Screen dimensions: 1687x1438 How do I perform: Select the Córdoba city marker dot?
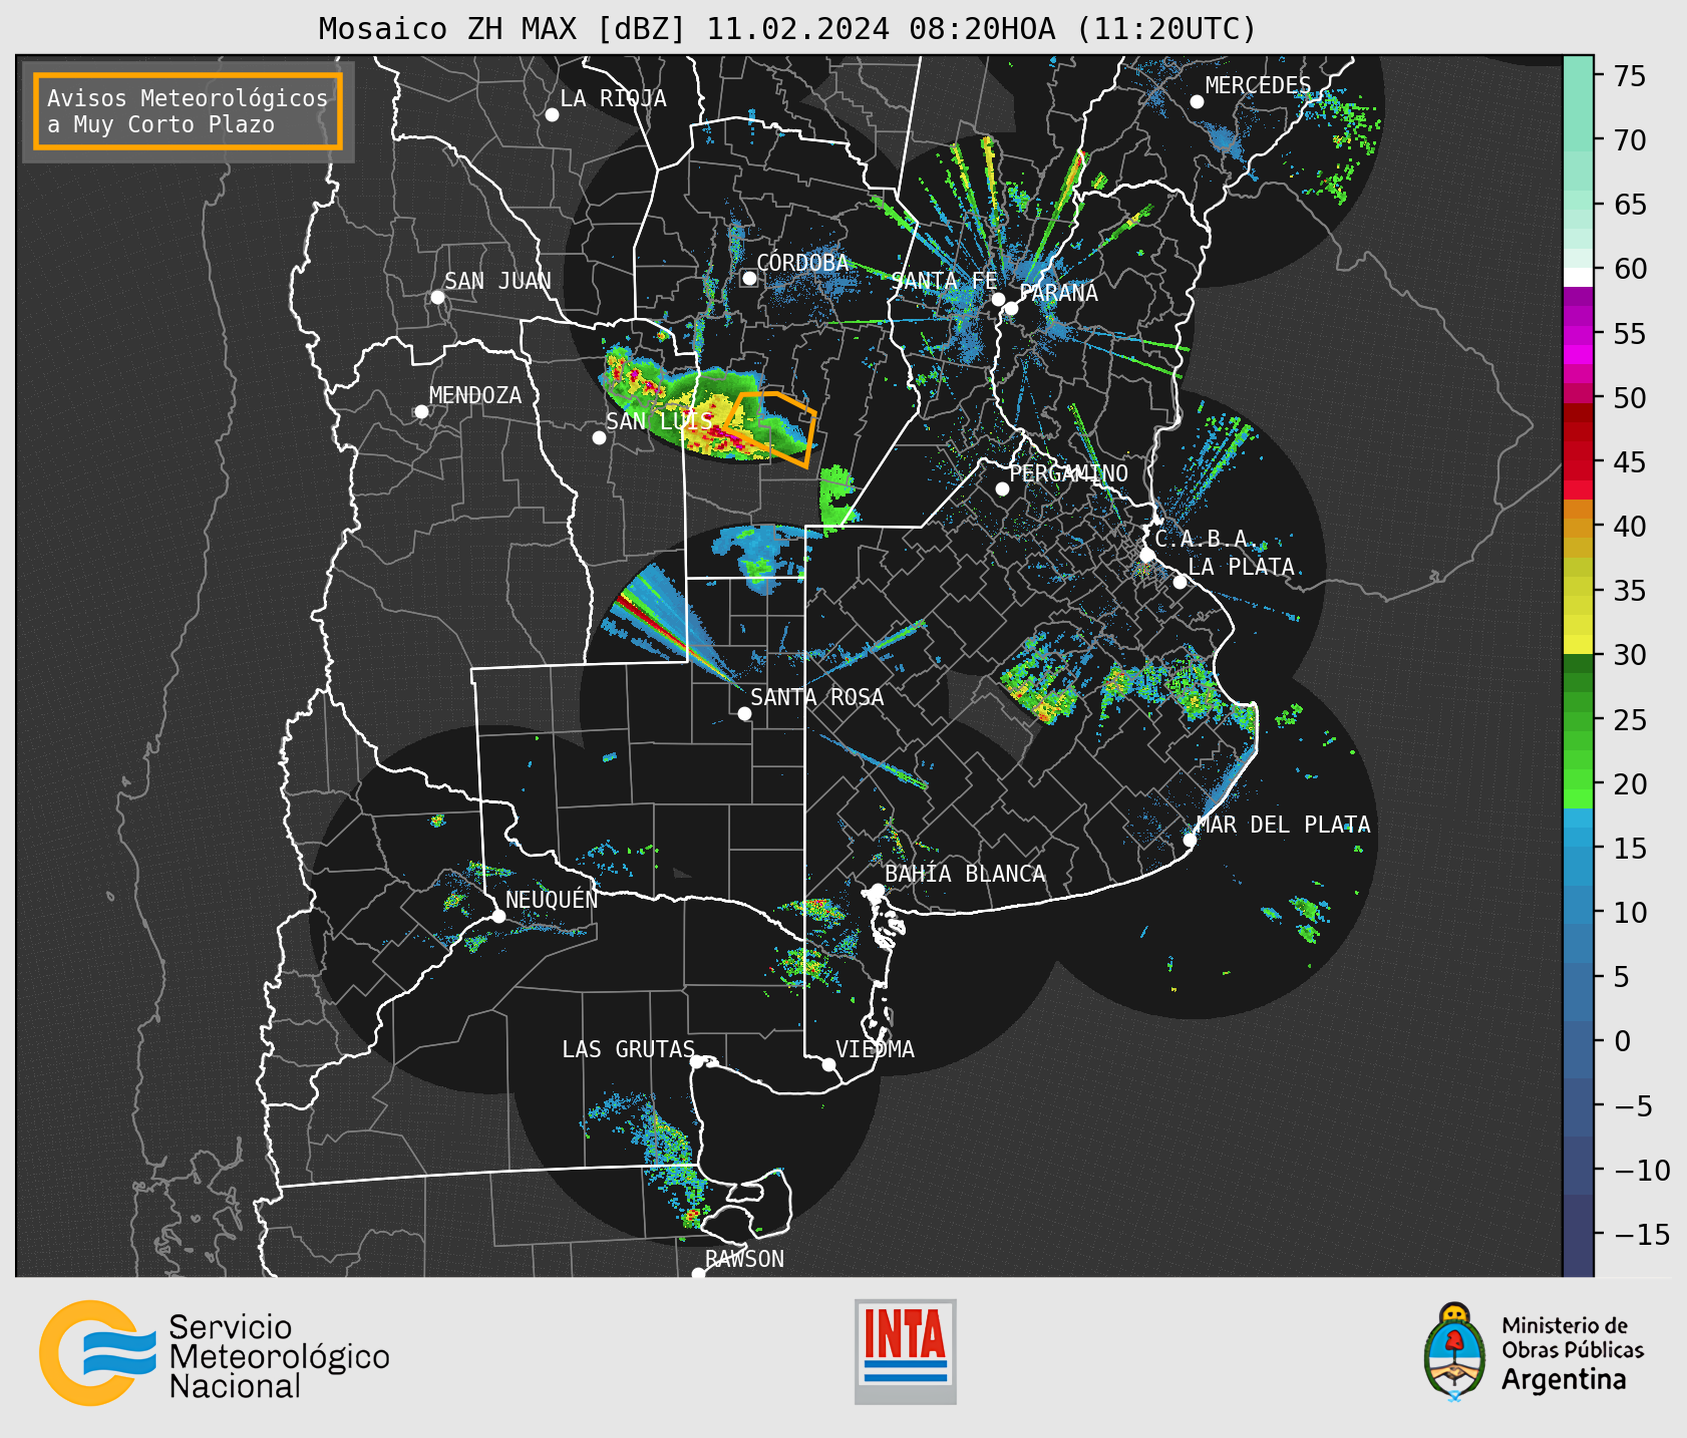749,278
